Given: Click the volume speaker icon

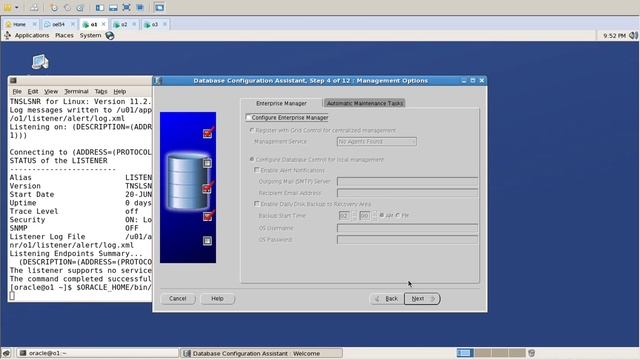Looking at the screenshot, I should 633,36.
